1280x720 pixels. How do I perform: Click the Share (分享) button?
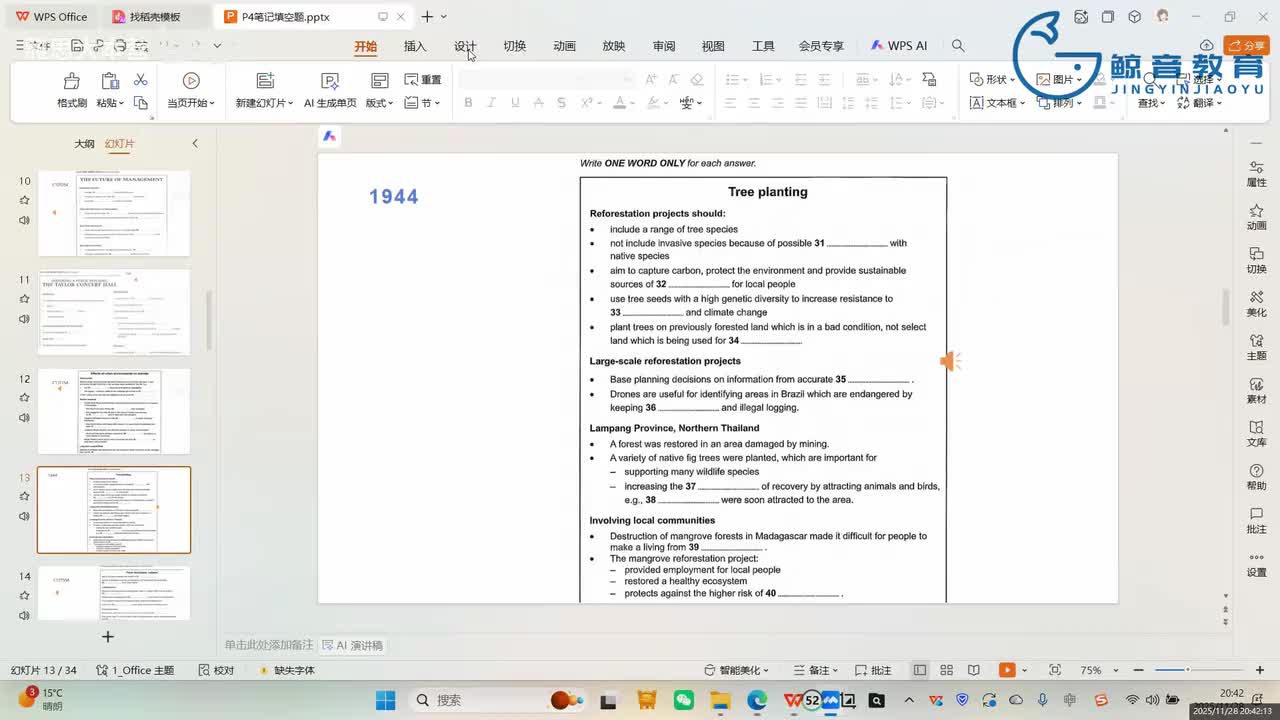pos(1247,46)
